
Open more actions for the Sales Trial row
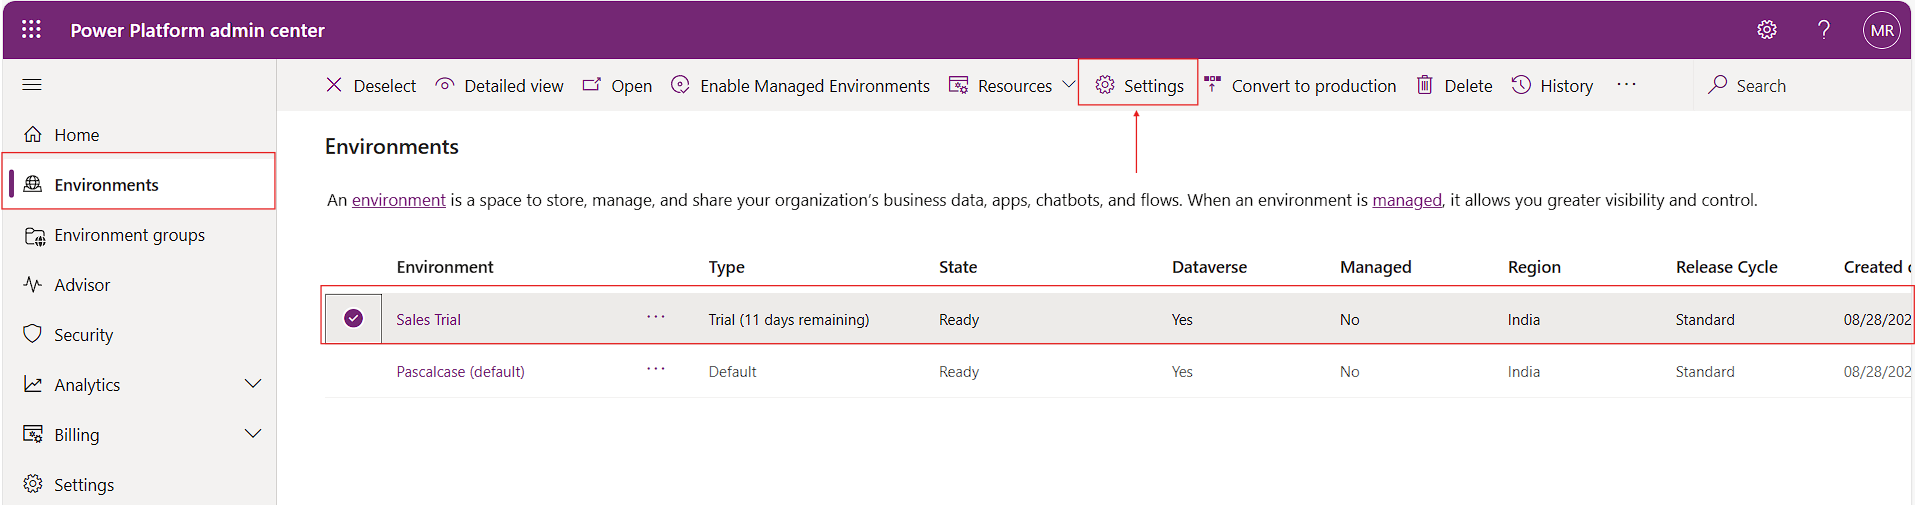coord(655,318)
